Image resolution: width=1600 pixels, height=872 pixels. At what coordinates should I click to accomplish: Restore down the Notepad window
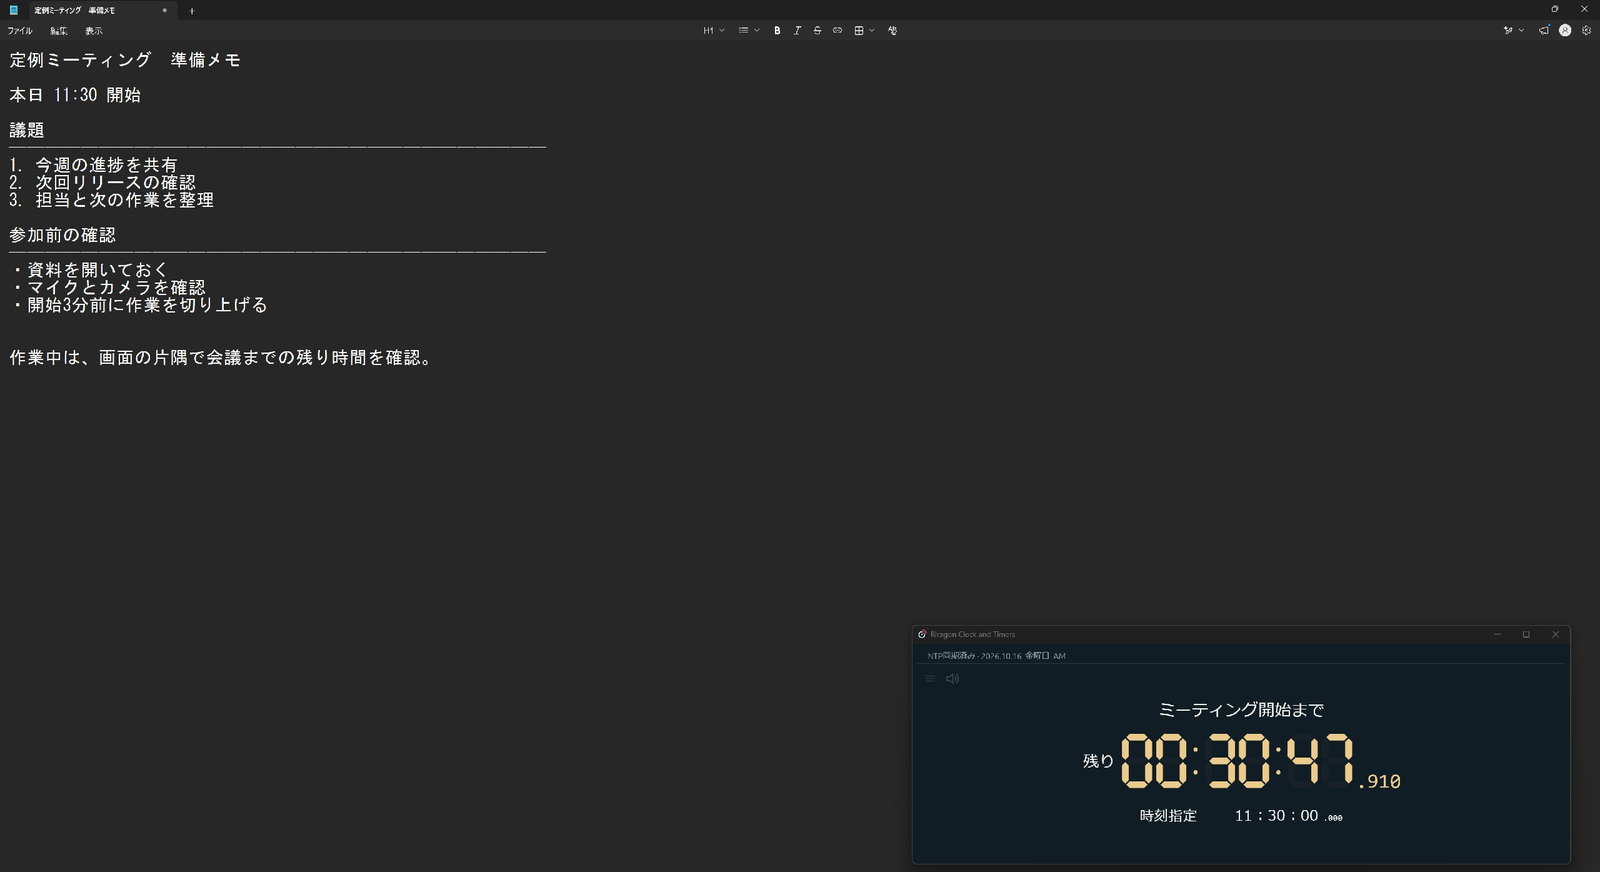pos(1555,9)
